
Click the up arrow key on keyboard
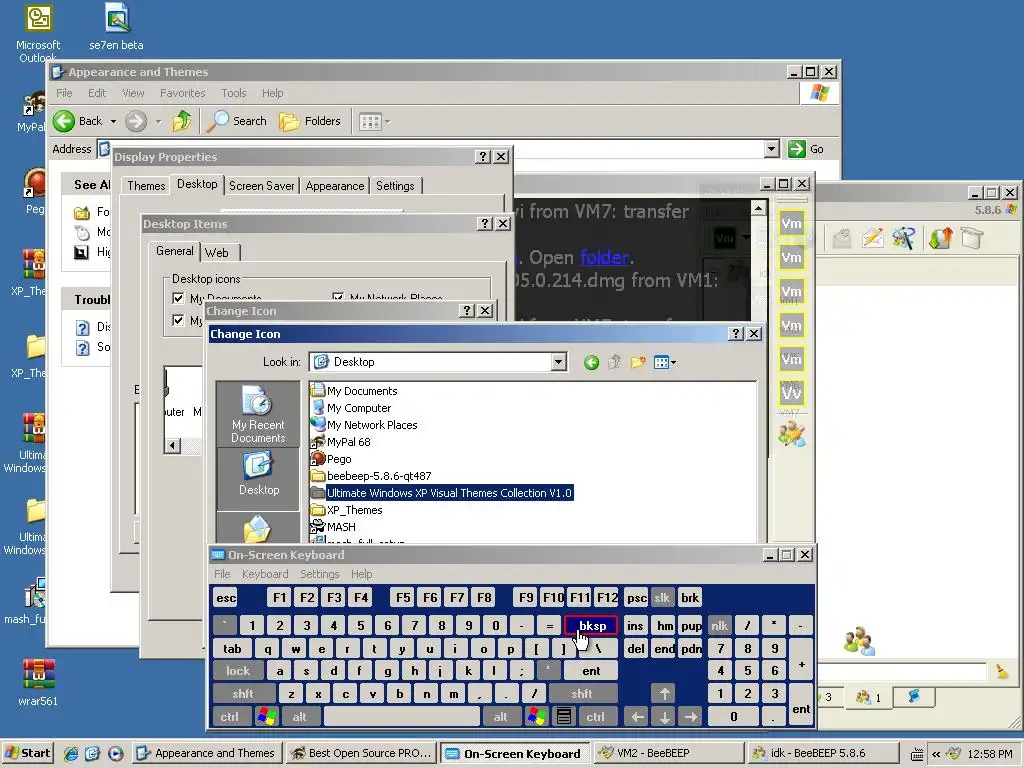point(664,694)
